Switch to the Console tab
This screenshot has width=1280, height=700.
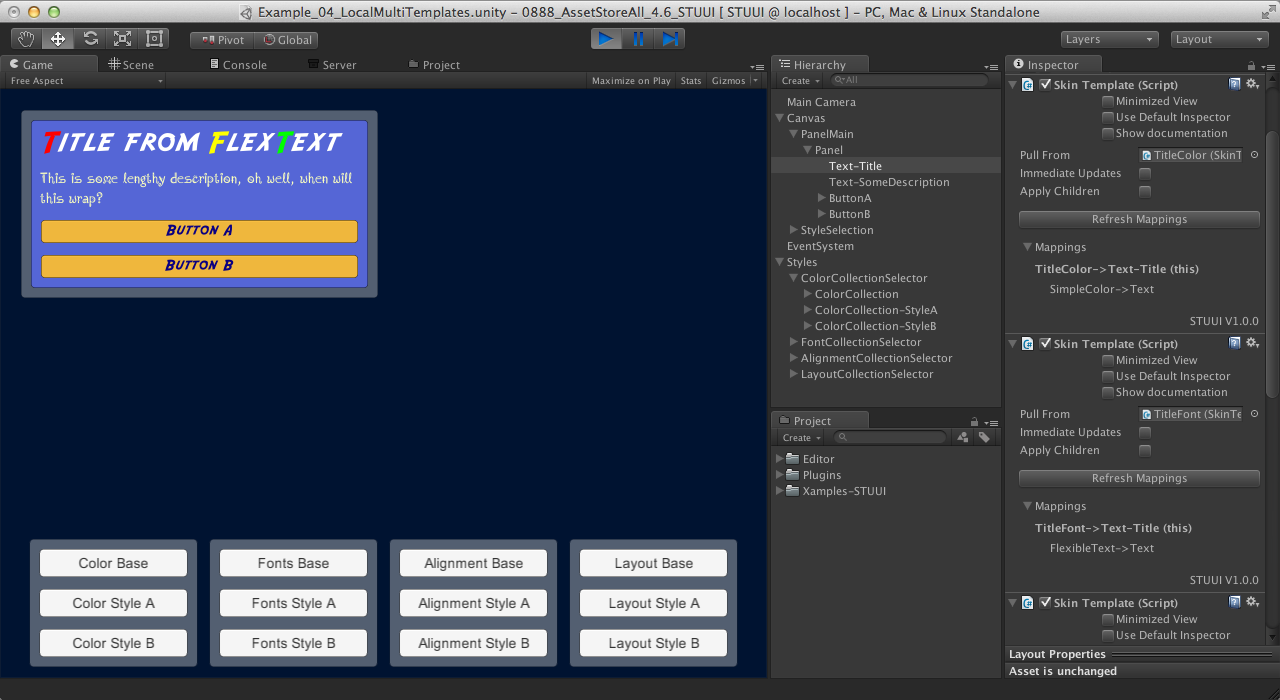pyautogui.click(x=238, y=64)
